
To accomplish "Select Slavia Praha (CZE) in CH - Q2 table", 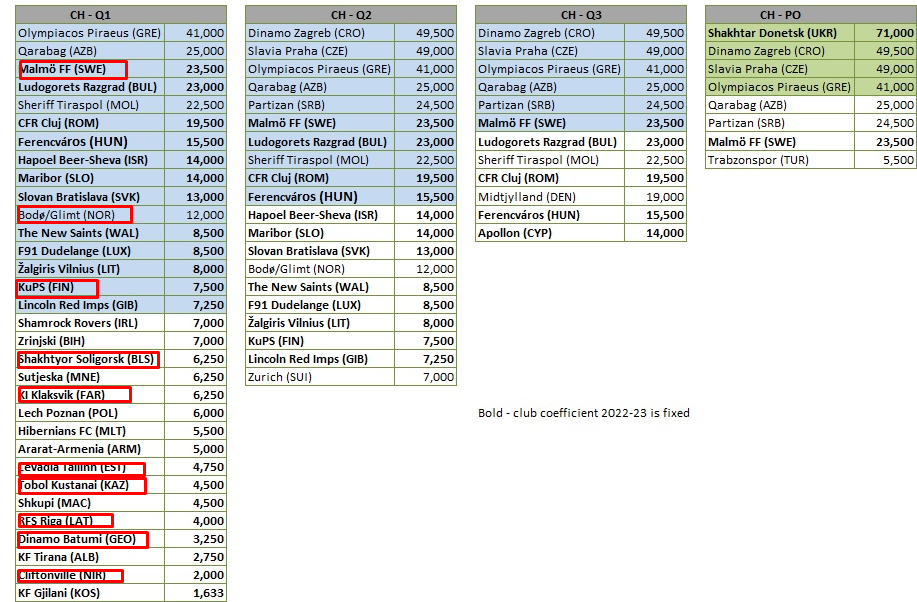I will pyautogui.click(x=320, y=51).
